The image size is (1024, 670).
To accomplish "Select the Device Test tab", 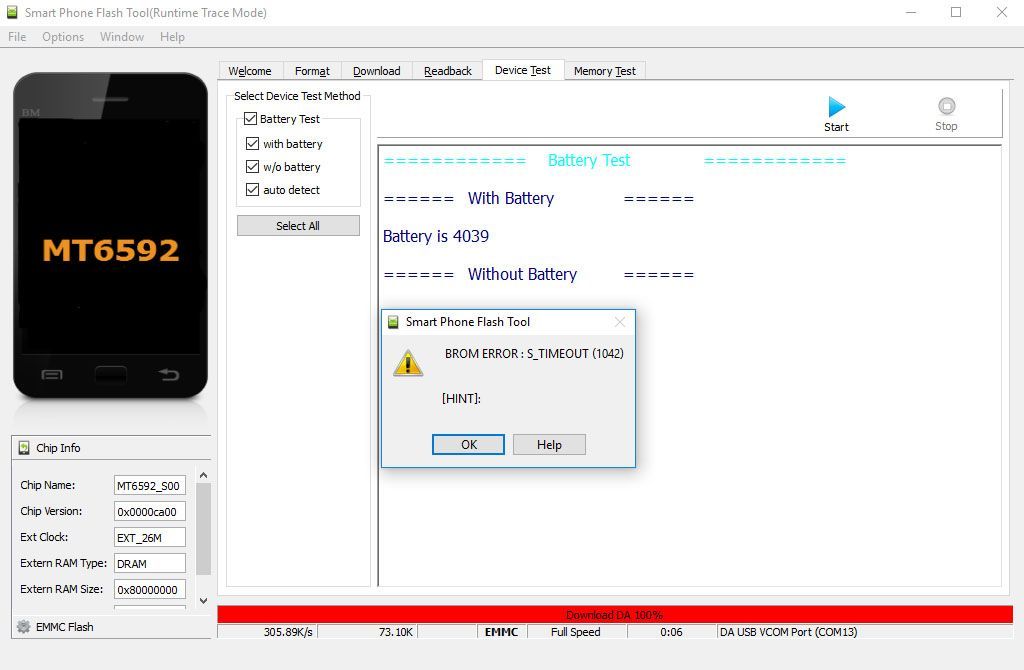I will tap(523, 70).
